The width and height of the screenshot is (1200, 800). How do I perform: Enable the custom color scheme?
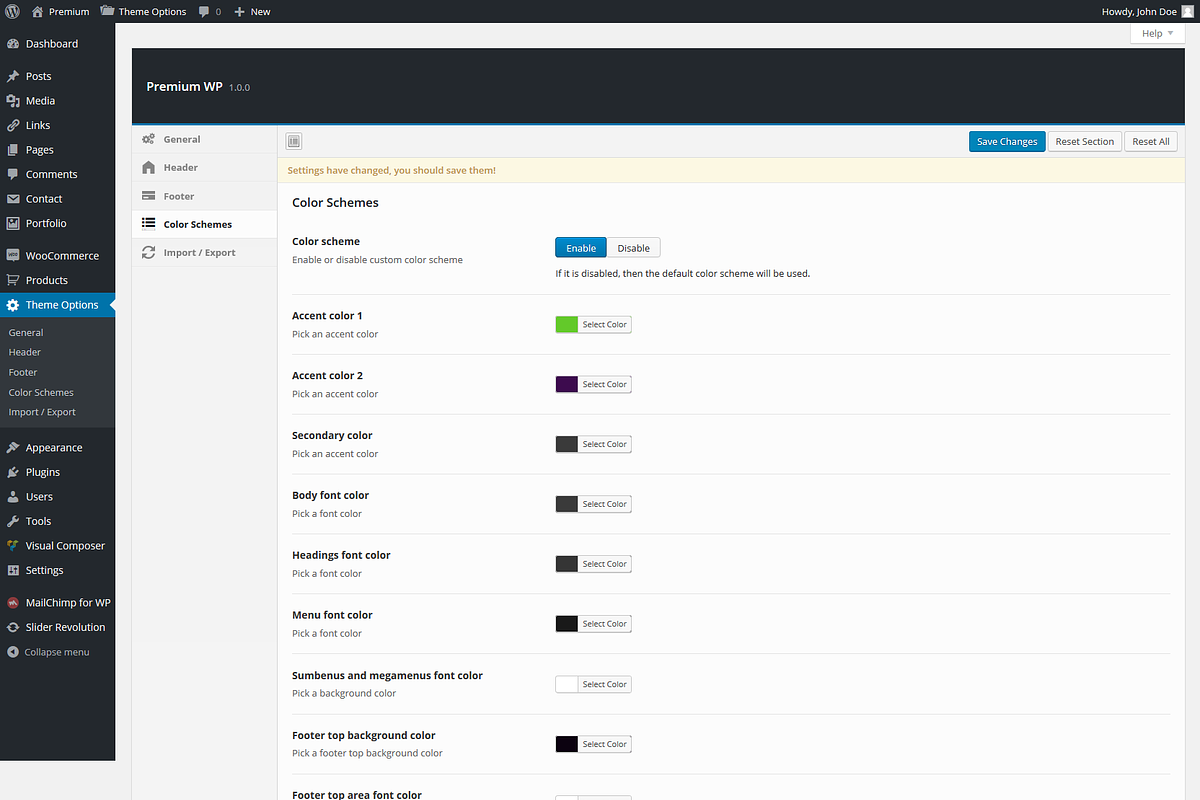coord(581,248)
